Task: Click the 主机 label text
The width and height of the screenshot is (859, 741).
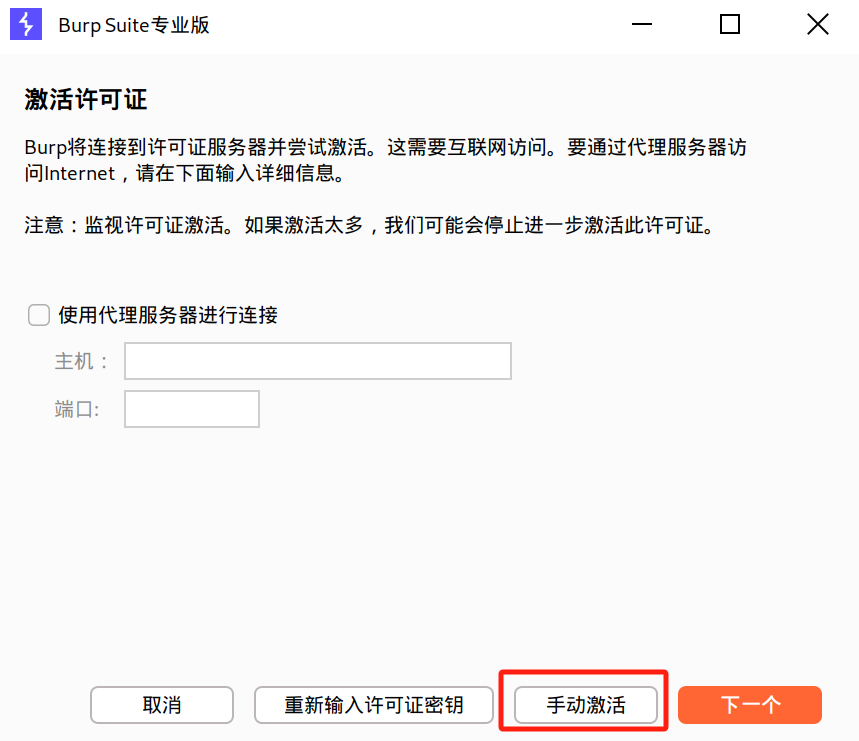Action: click(x=81, y=361)
